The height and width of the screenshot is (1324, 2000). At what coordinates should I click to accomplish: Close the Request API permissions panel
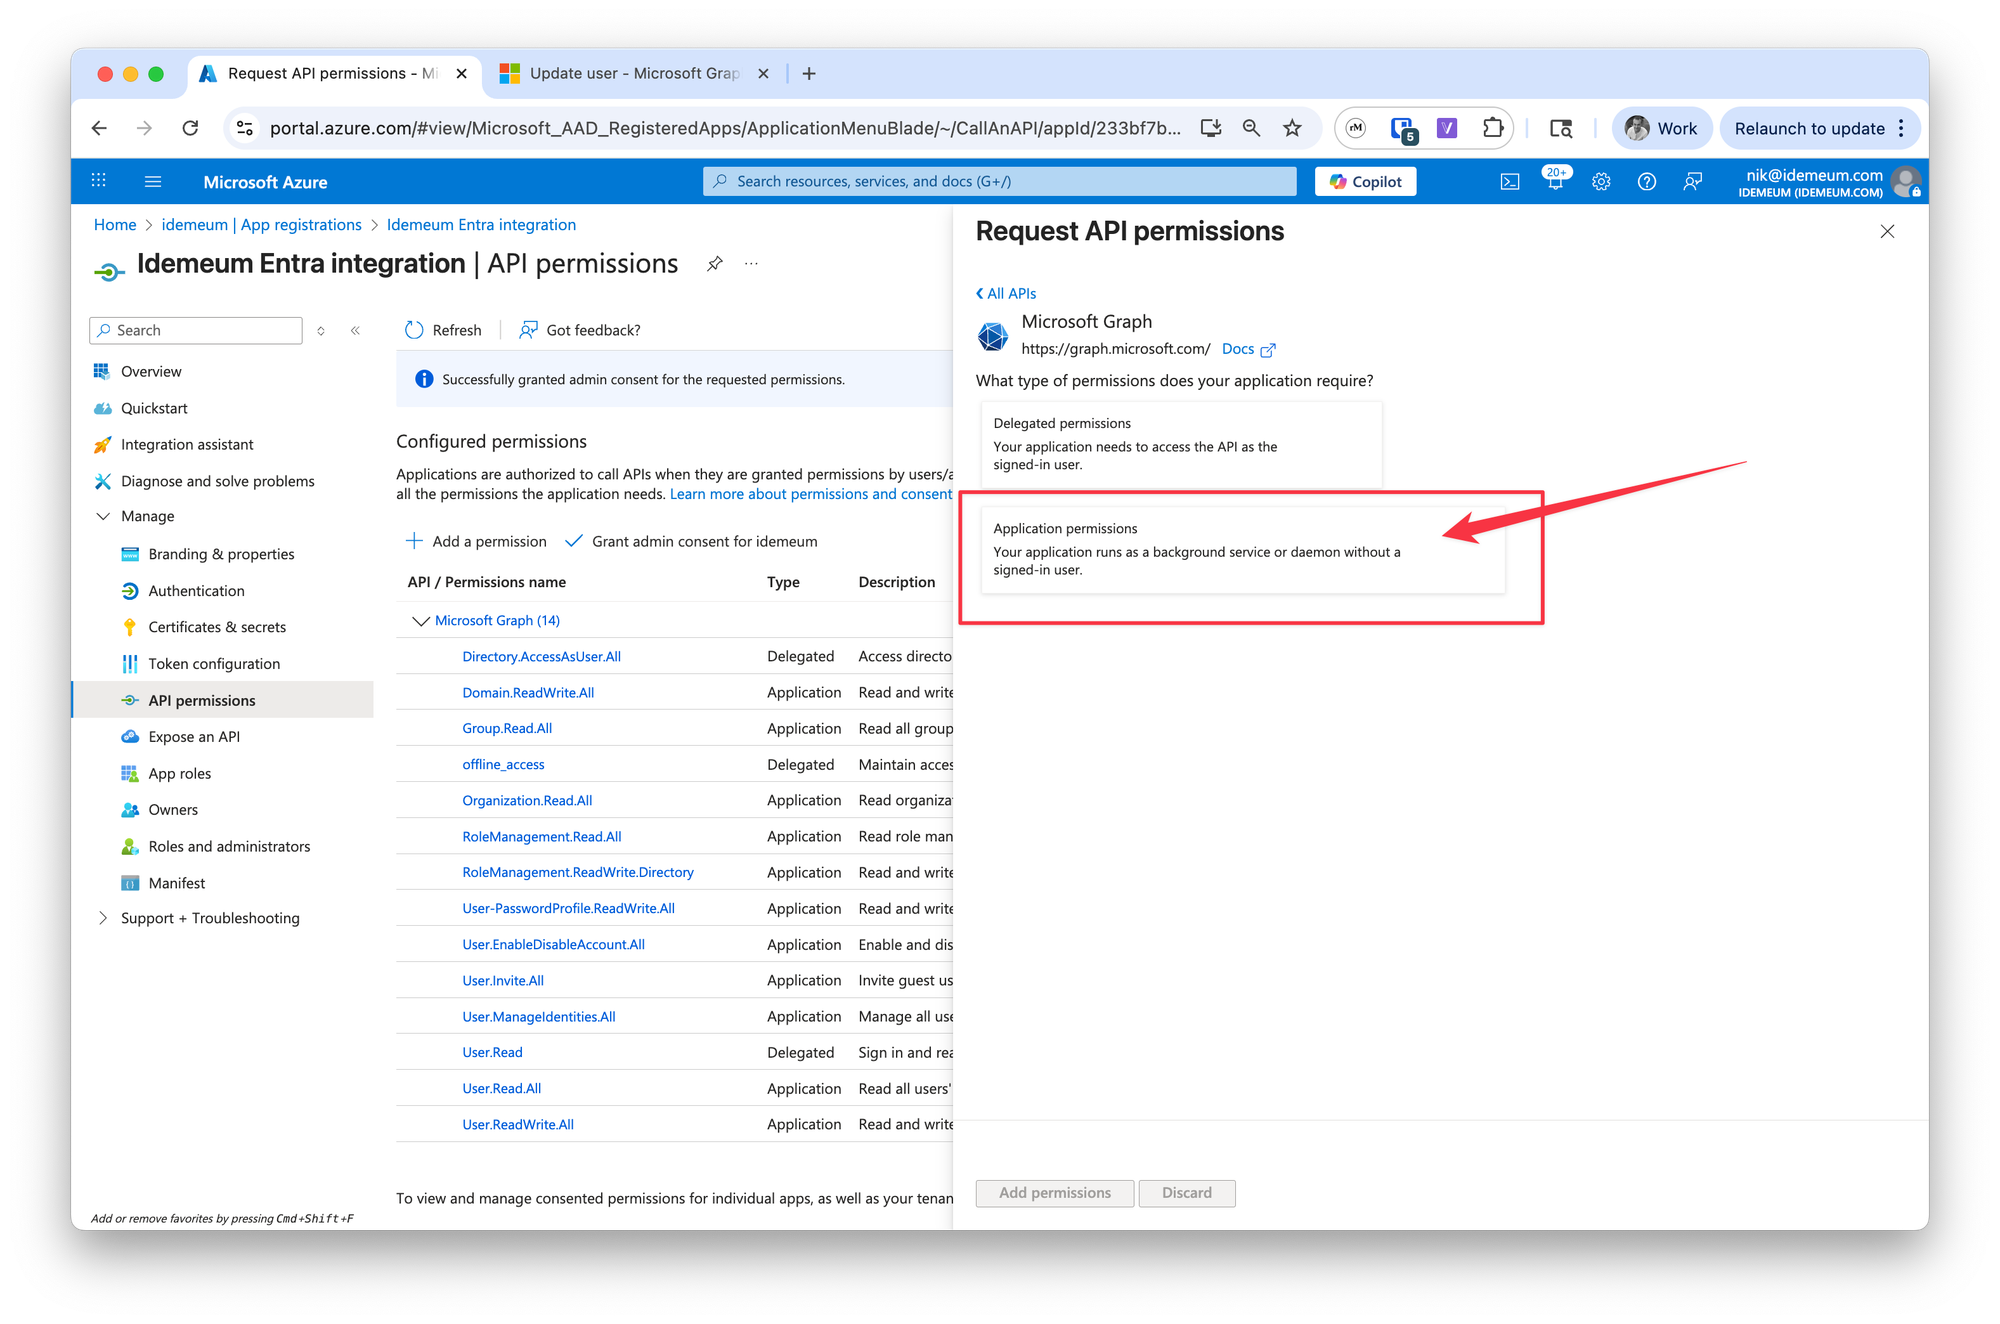point(1887,231)
